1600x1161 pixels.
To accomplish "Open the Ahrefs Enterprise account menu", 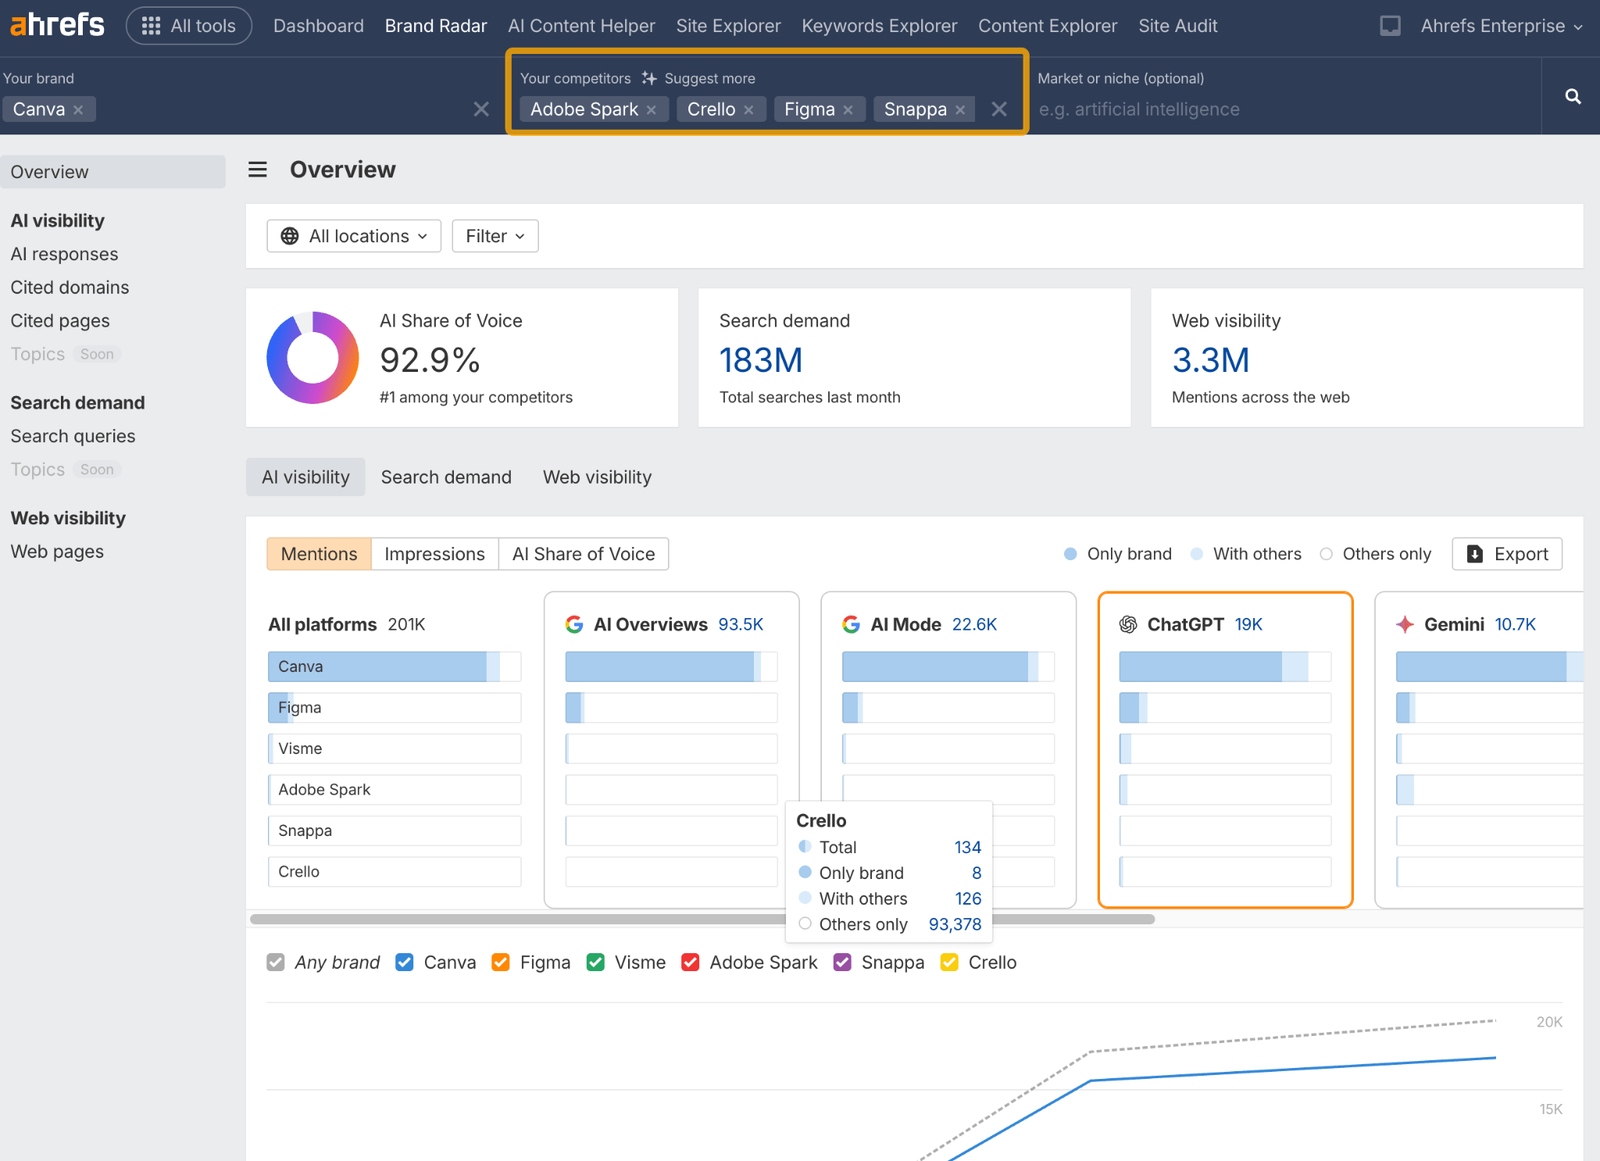I will coord(1501,26).
